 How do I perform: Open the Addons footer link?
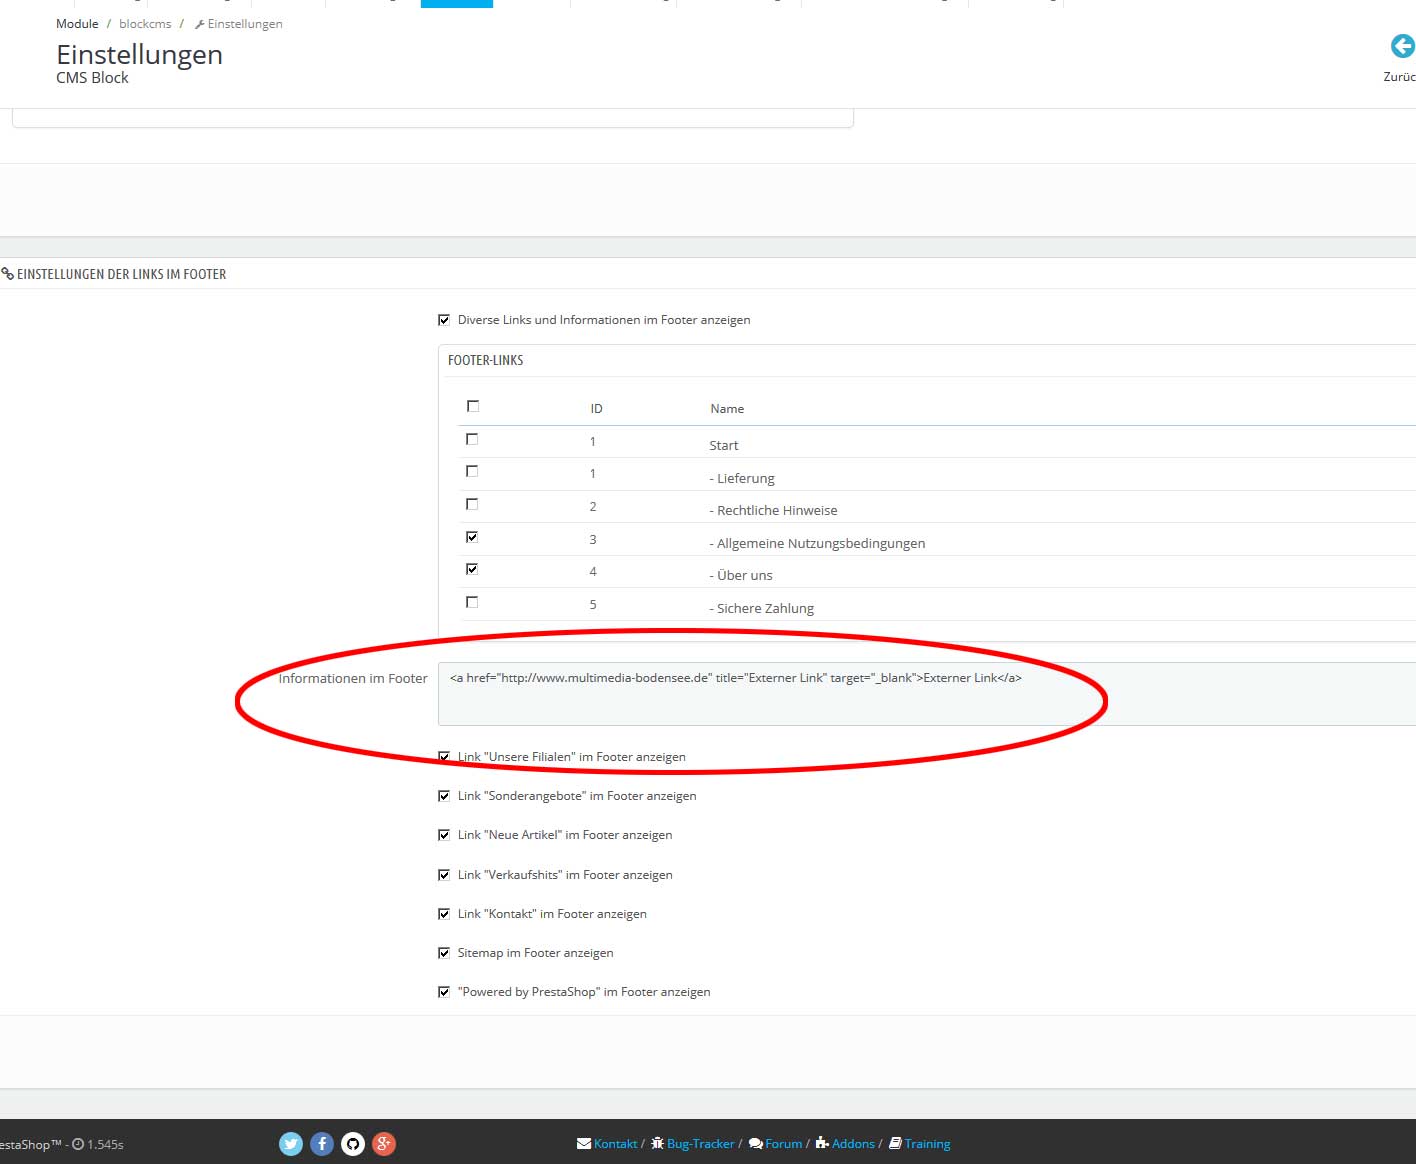click(853, 1144)
